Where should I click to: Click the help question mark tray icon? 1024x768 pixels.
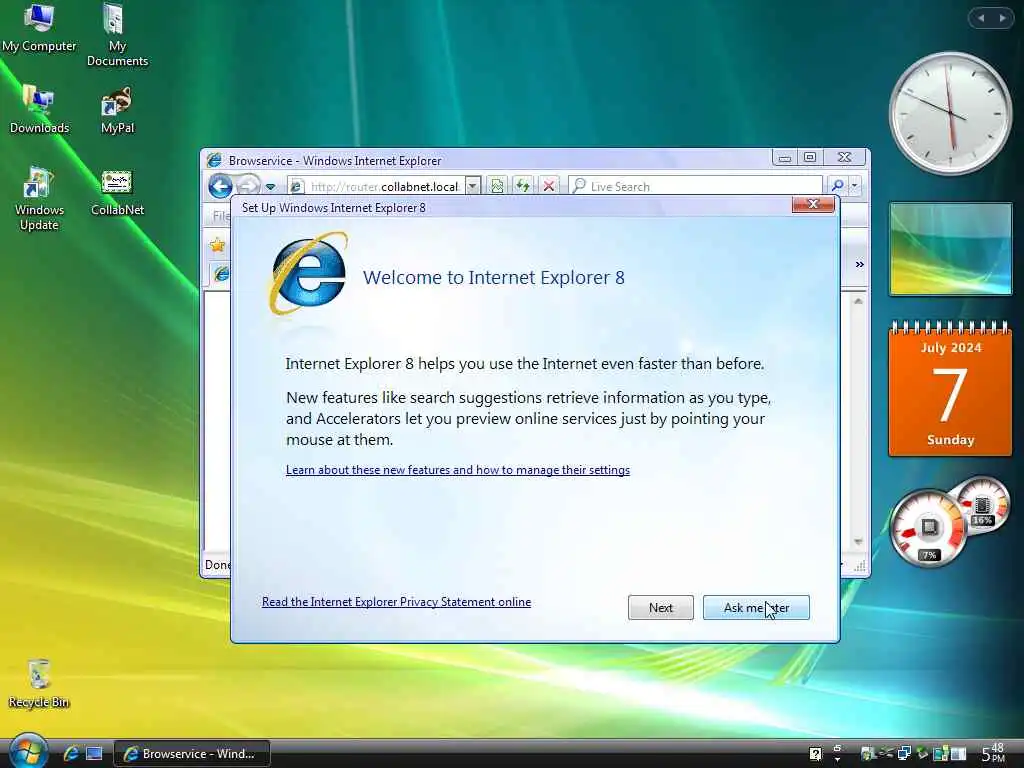click(816, 754)
